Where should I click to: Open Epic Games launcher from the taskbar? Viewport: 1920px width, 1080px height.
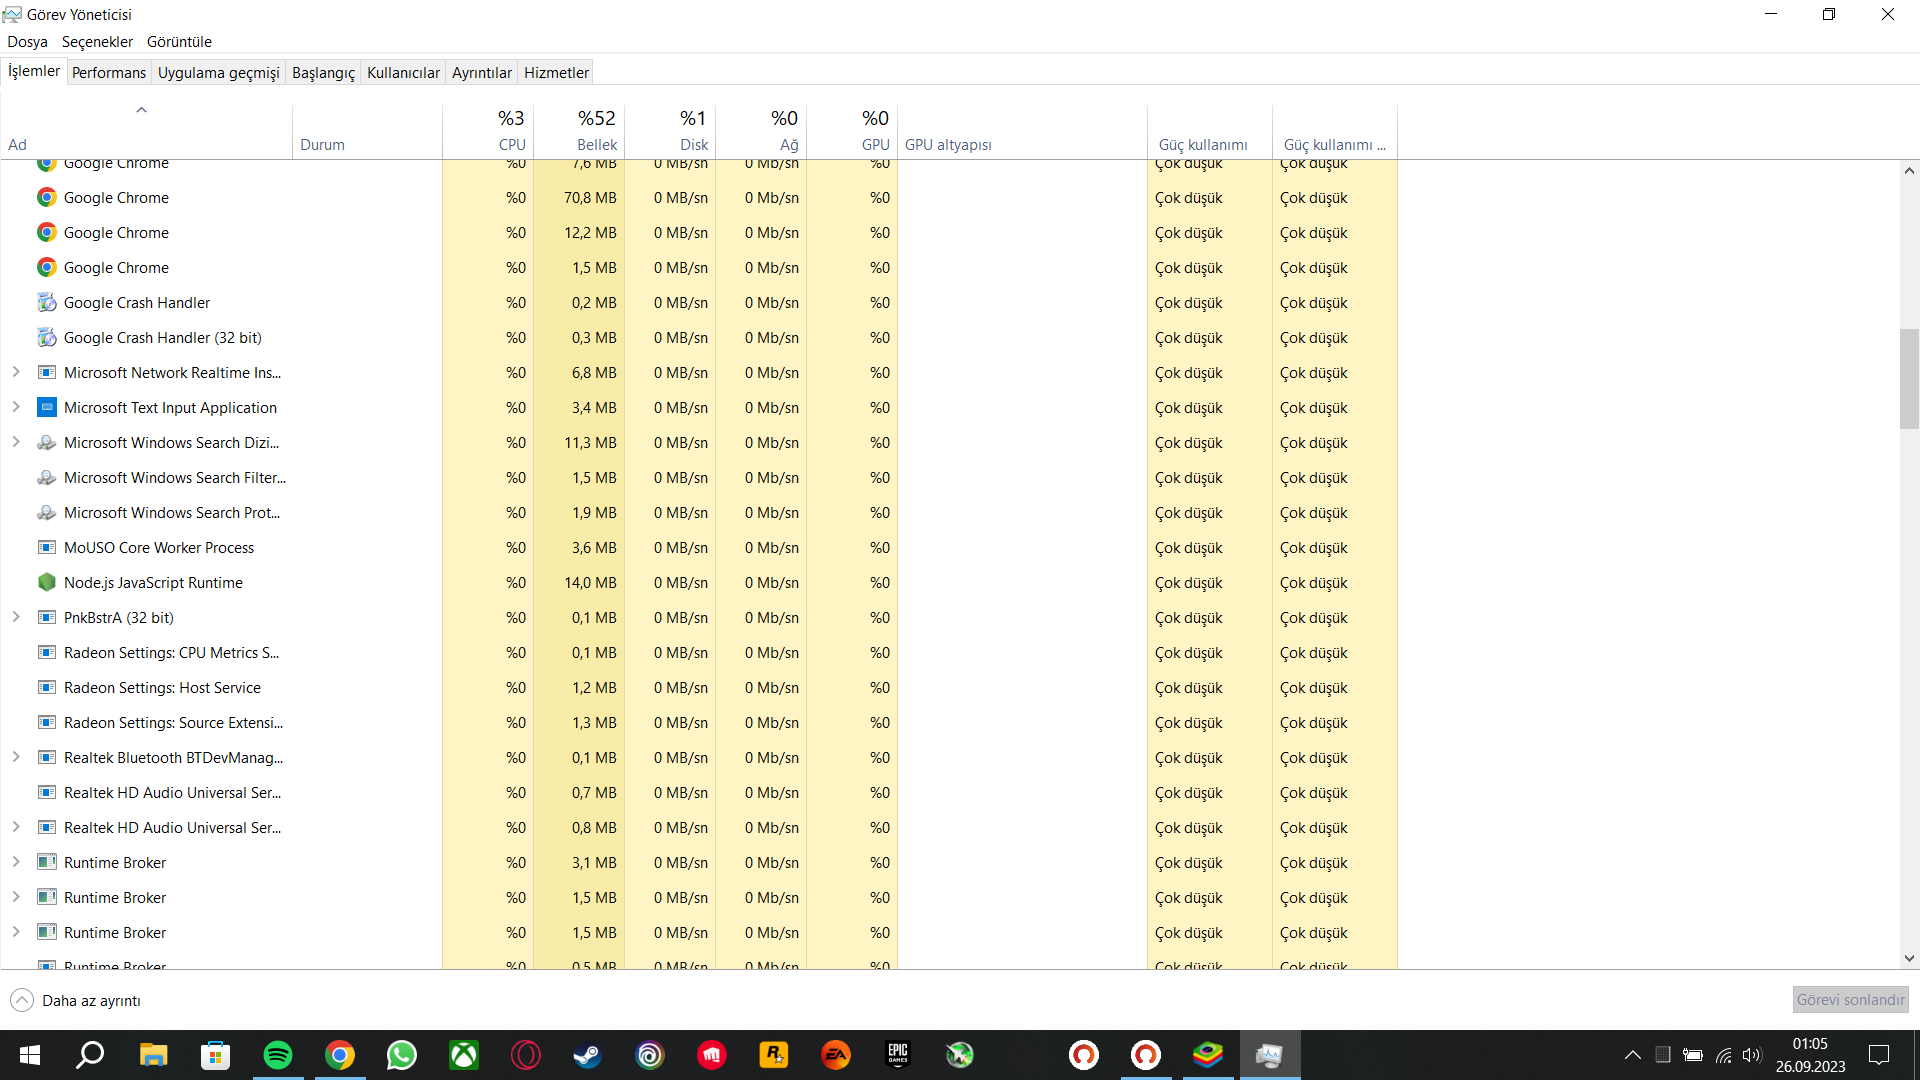tap(897, 1055)
